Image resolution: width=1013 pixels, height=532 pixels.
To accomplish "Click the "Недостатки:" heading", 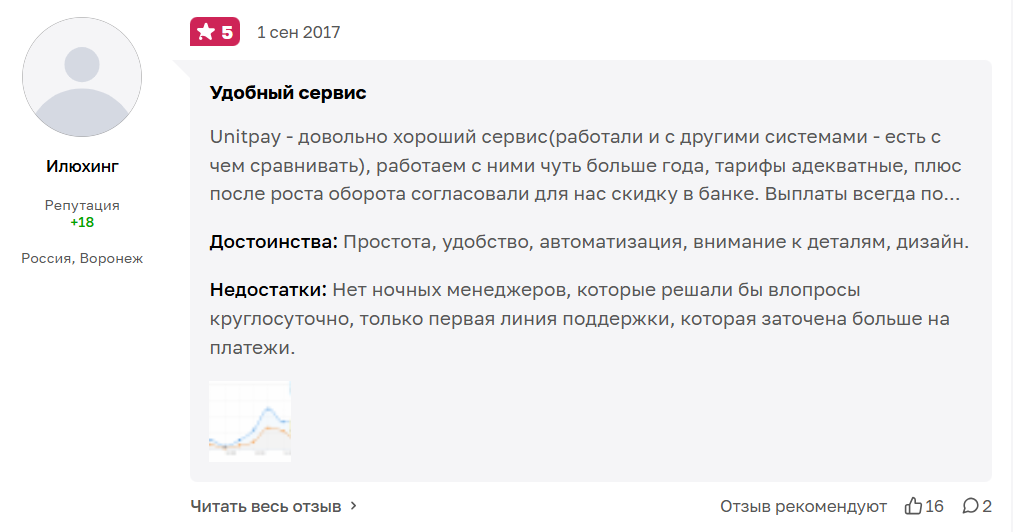I will coord(268,290).
